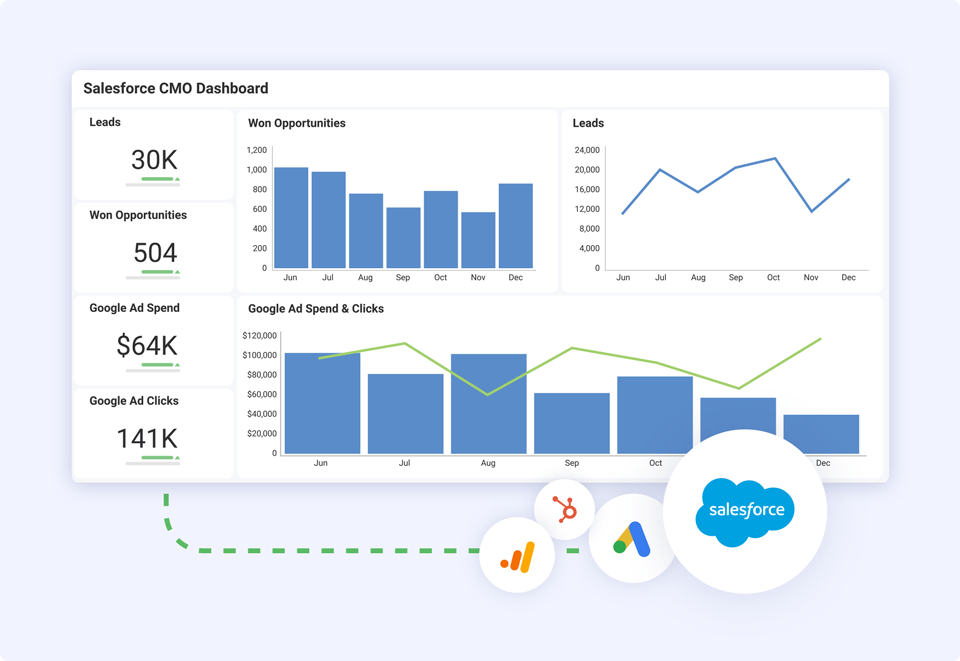Select the Google Ads icon

(632, 537)
